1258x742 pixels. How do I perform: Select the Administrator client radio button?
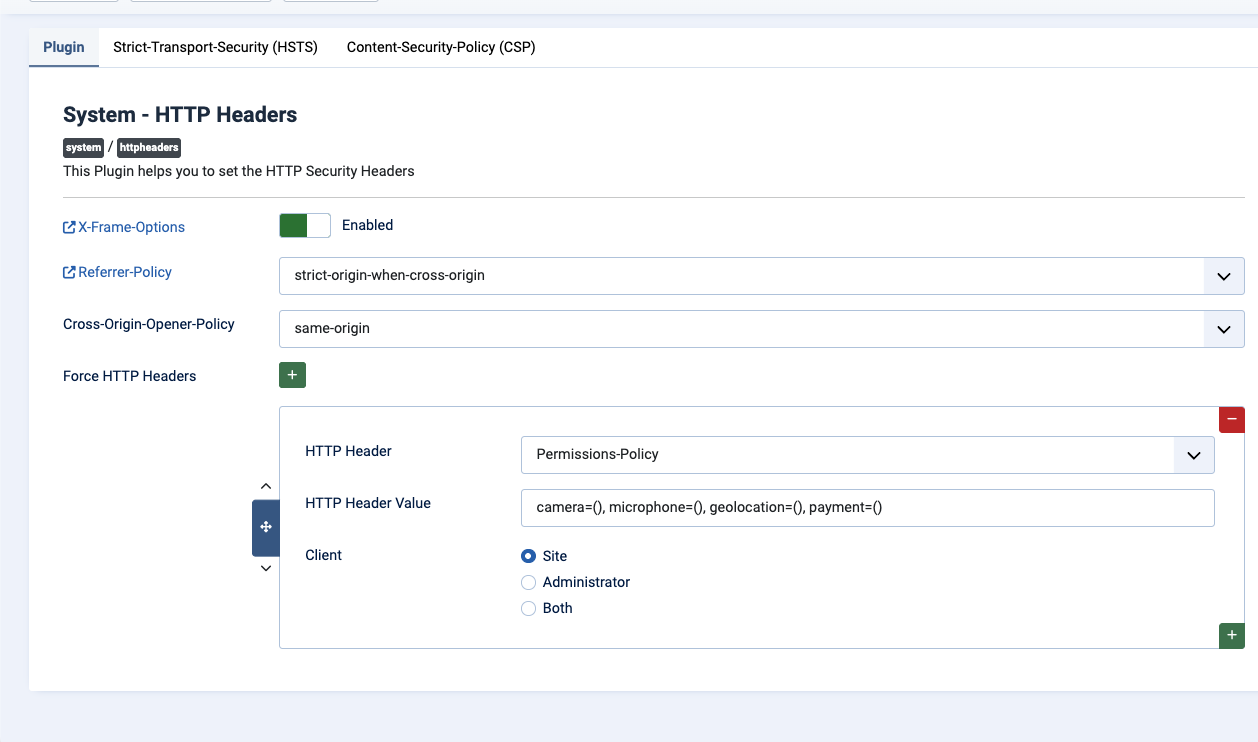[x=529, y=582]
